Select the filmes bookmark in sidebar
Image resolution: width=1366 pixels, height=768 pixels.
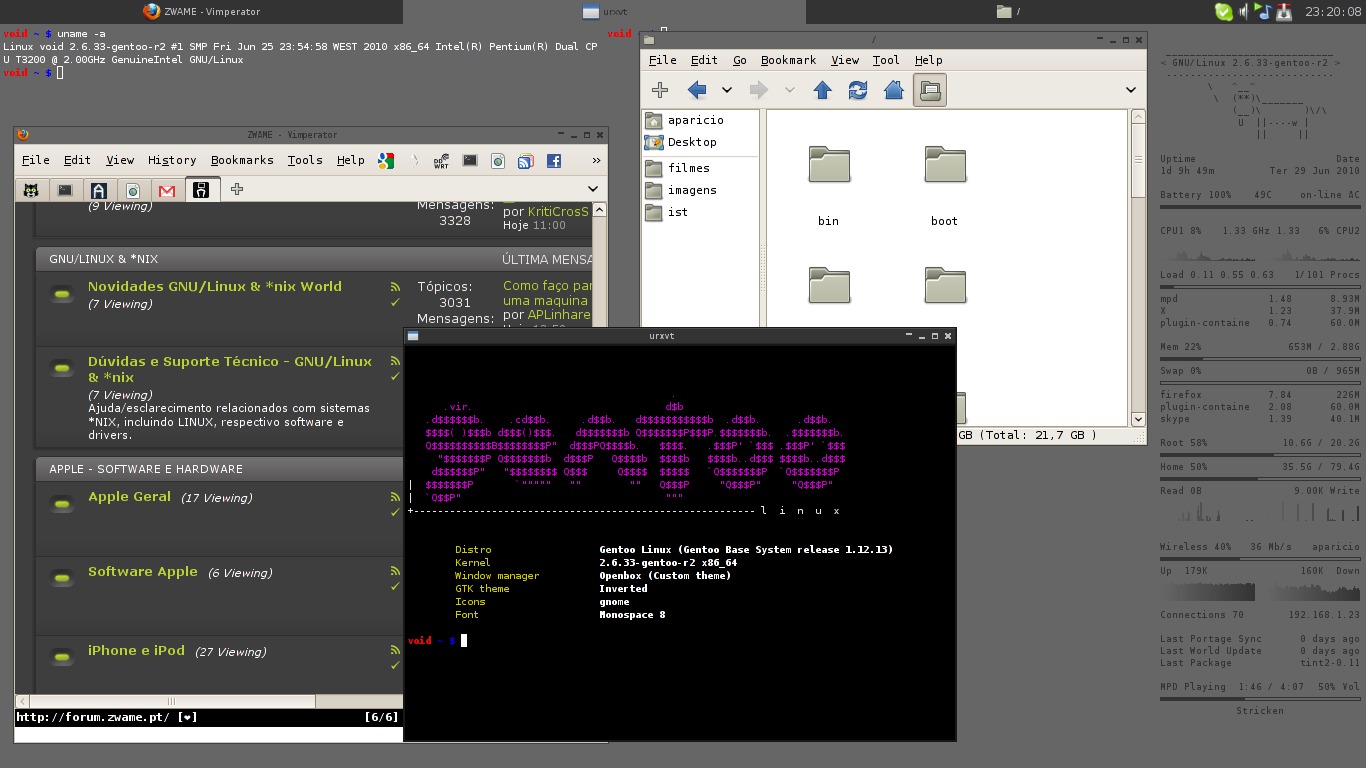point(688,168)
